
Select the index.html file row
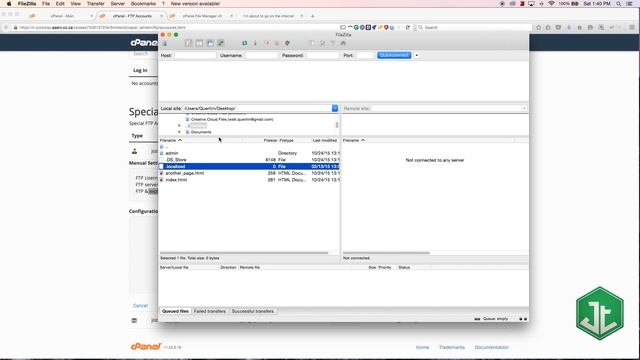click(x=249, y=180)
